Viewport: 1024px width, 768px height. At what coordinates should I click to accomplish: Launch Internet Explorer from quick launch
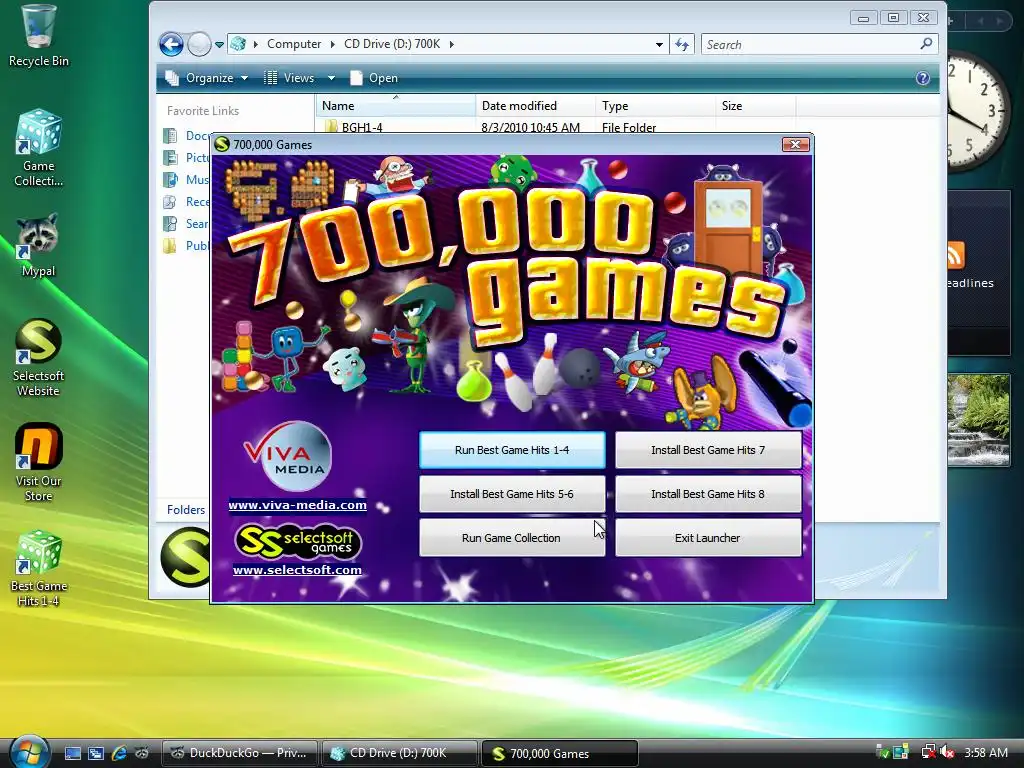pos(119,753)
